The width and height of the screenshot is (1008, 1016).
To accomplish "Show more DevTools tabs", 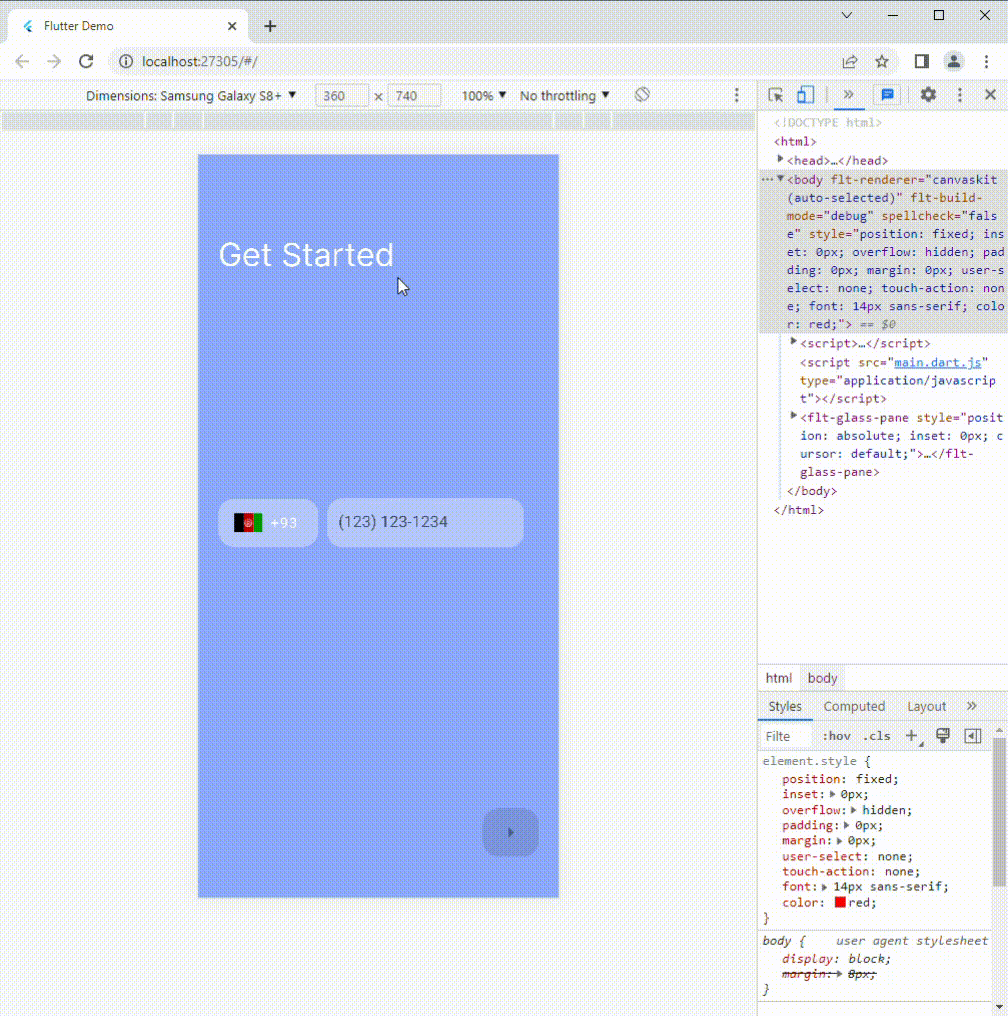I will click(848, 95).
